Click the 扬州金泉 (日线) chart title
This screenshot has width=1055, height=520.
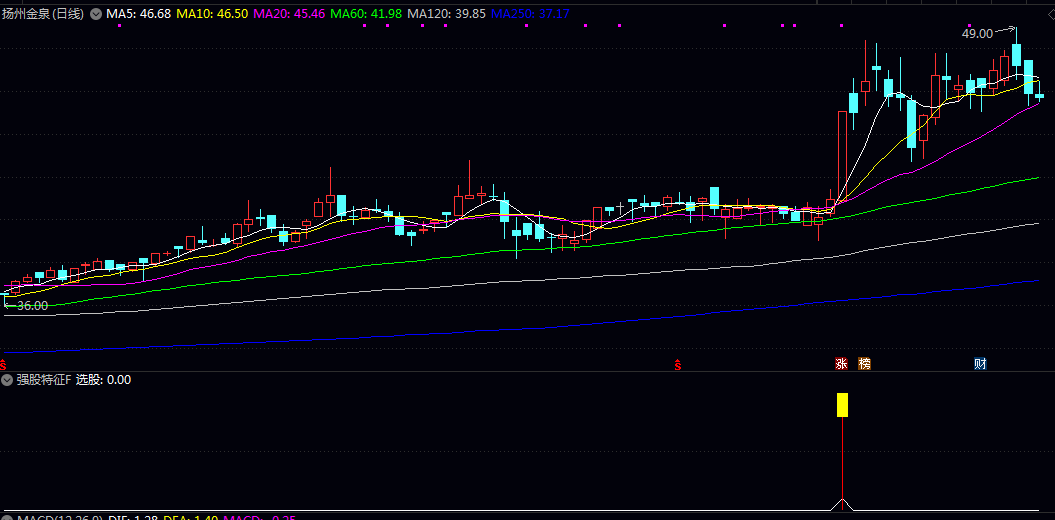tap(44, 14)
